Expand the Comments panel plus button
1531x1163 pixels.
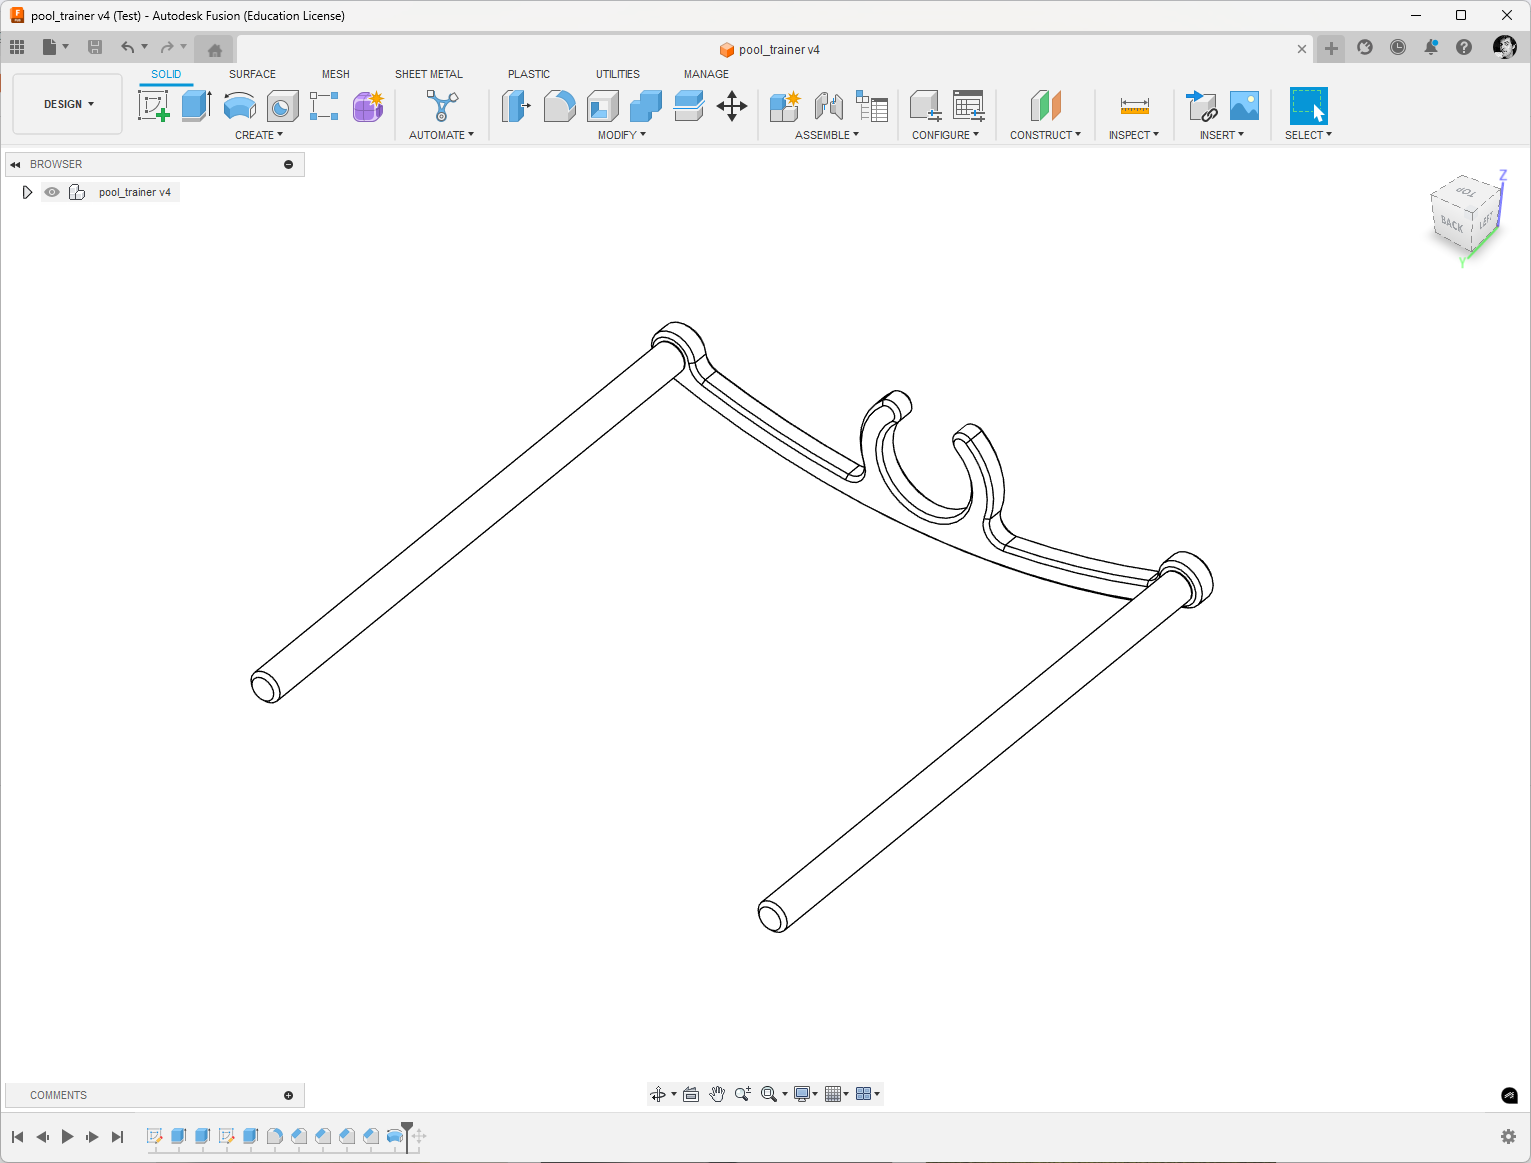[x=289, y=1095]
